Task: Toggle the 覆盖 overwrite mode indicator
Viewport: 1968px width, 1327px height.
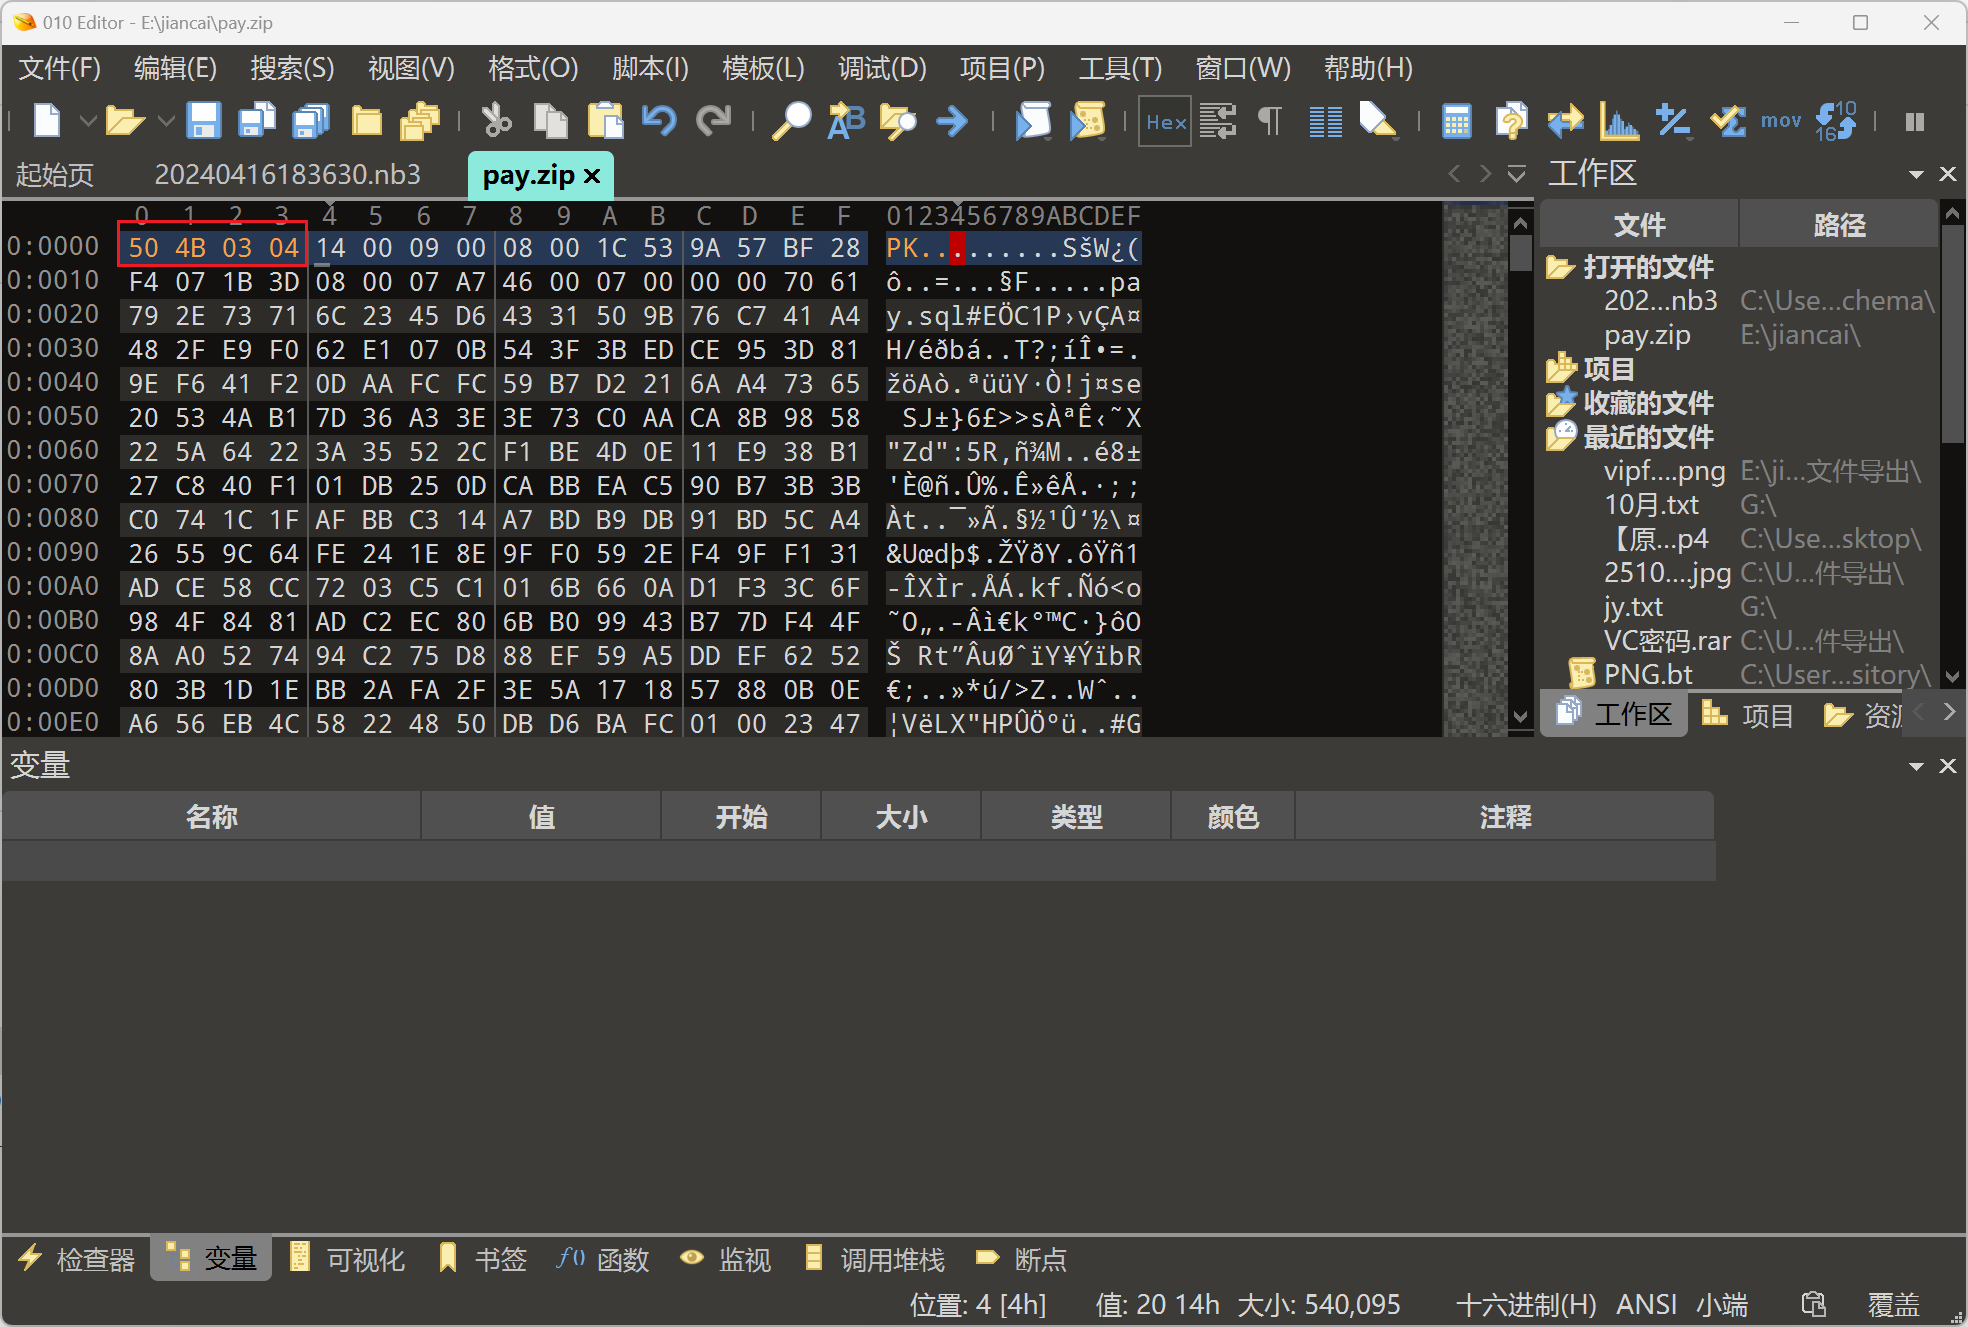Action: click(x=1894, y=1304)
